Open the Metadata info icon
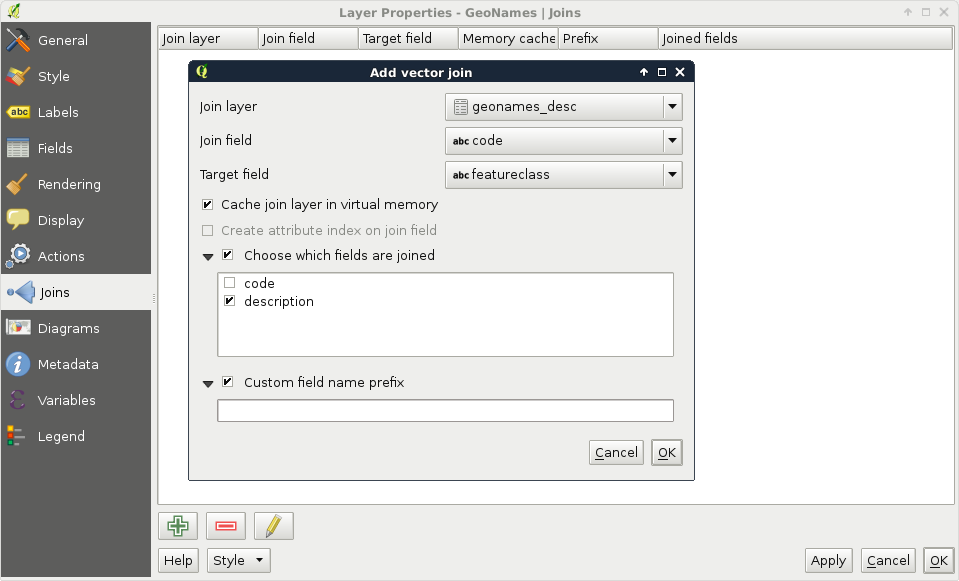 pyautogui.click(x=18, y=364)
